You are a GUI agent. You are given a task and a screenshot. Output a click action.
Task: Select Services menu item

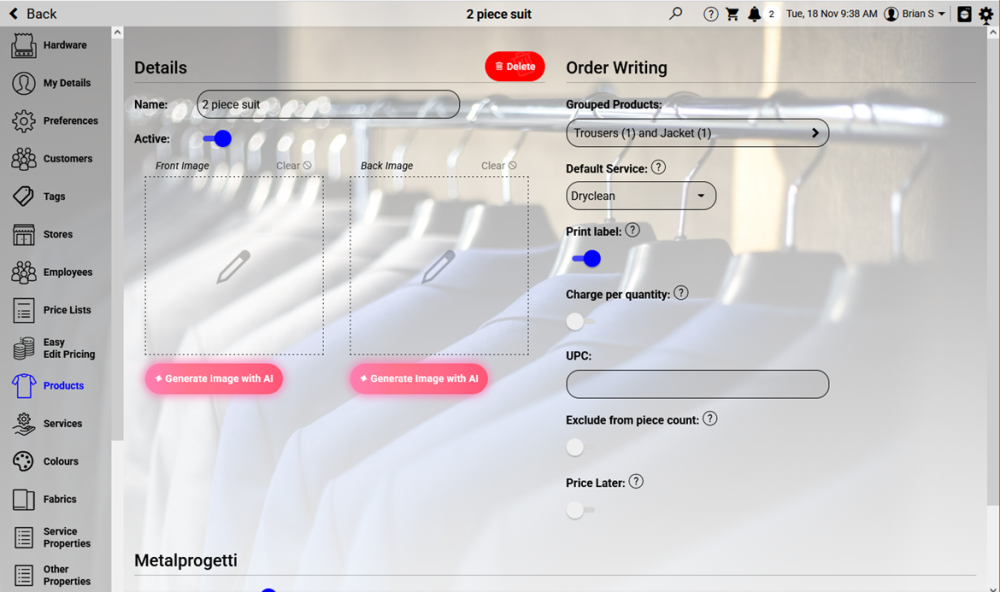point(62,424)
